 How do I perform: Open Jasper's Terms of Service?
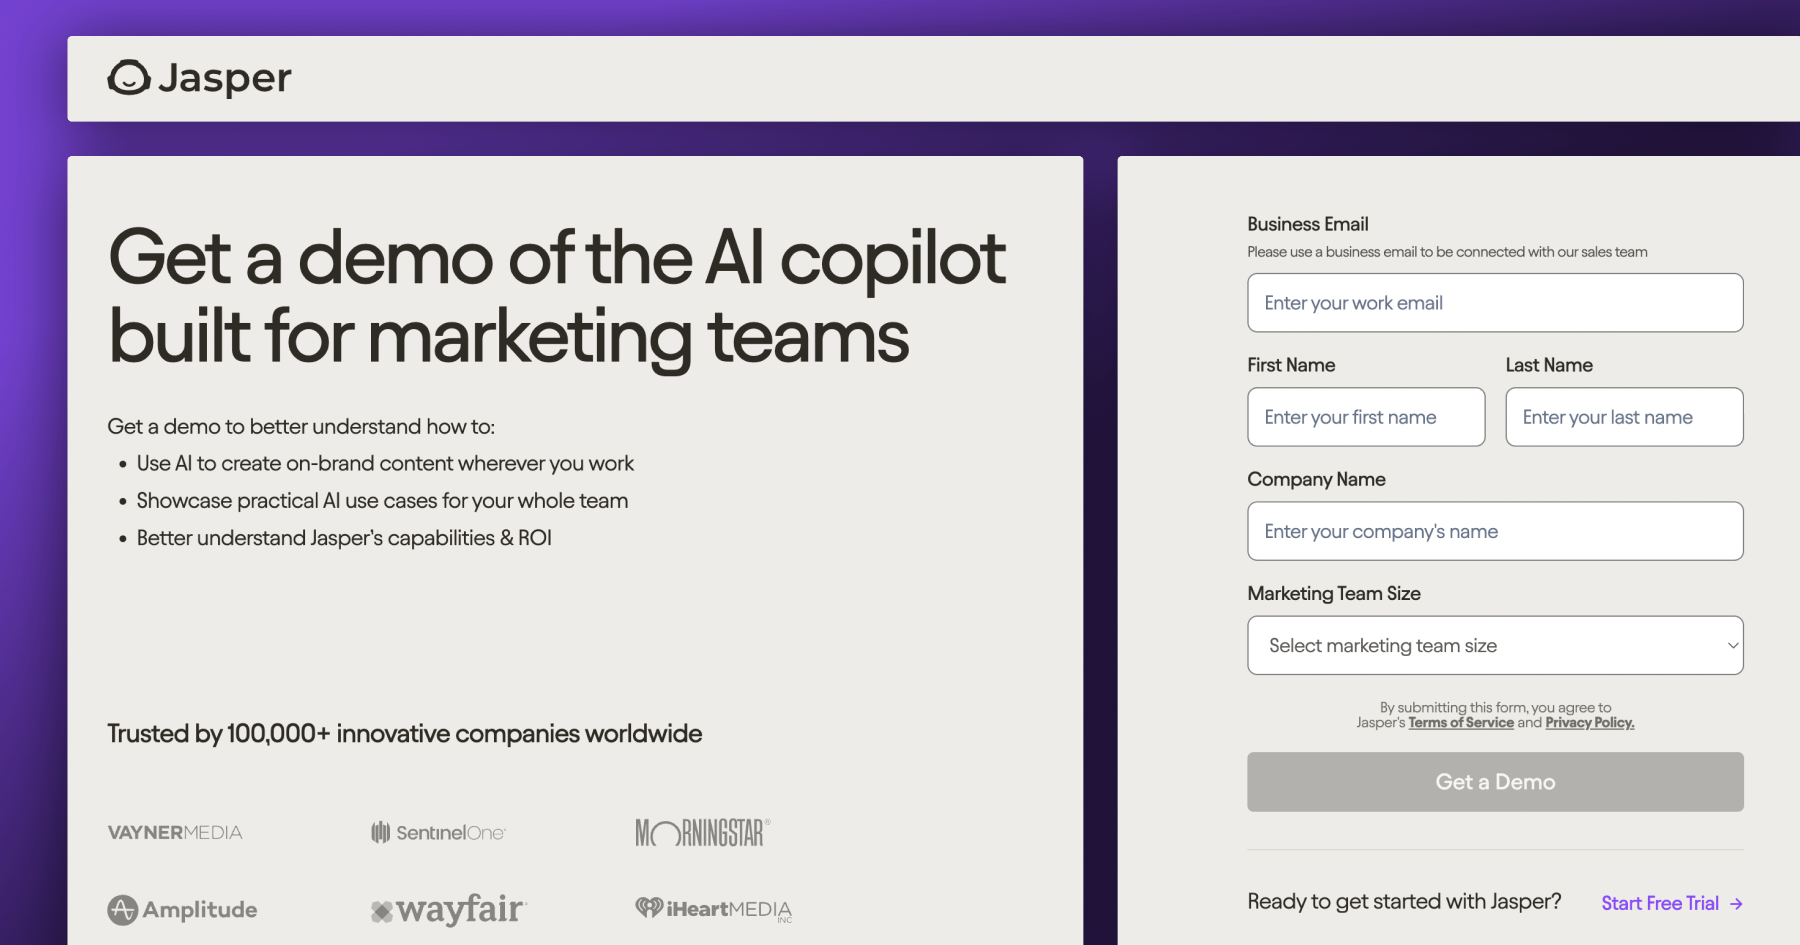tap(1461, 722)
